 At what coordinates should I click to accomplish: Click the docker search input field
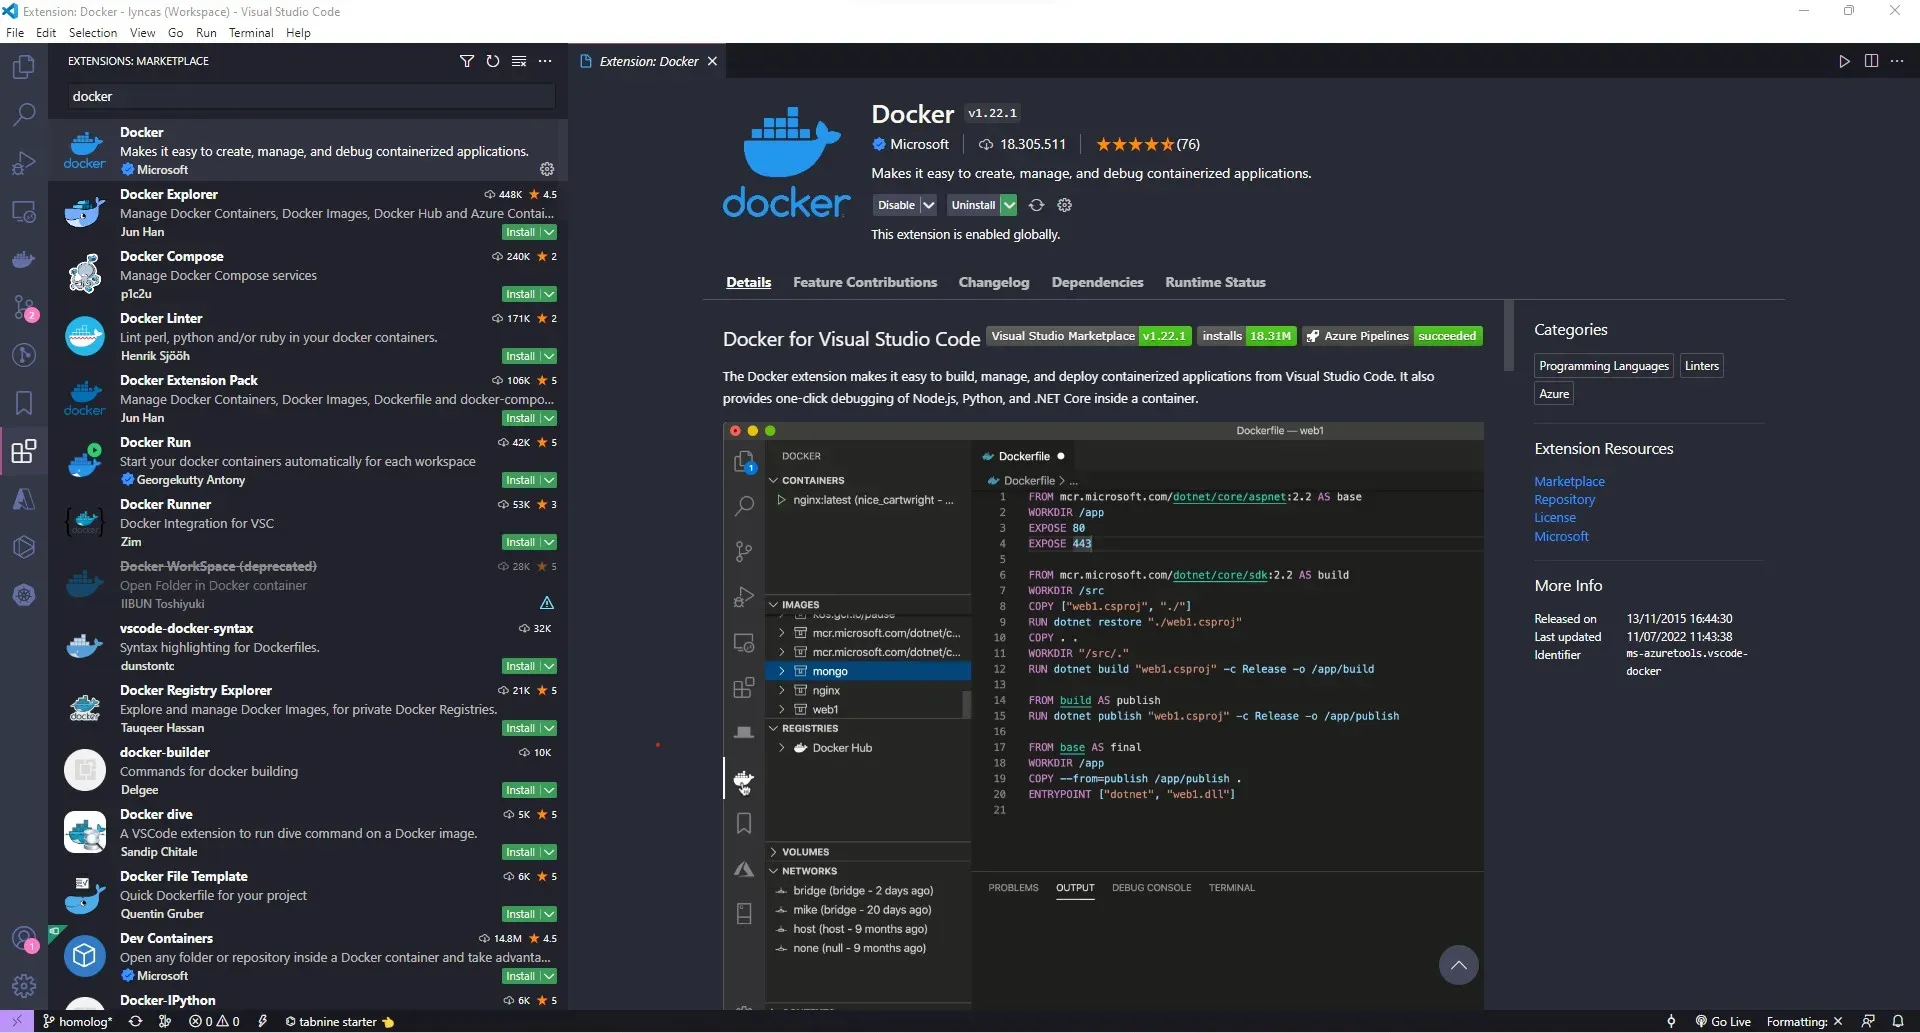pos(312,96)
